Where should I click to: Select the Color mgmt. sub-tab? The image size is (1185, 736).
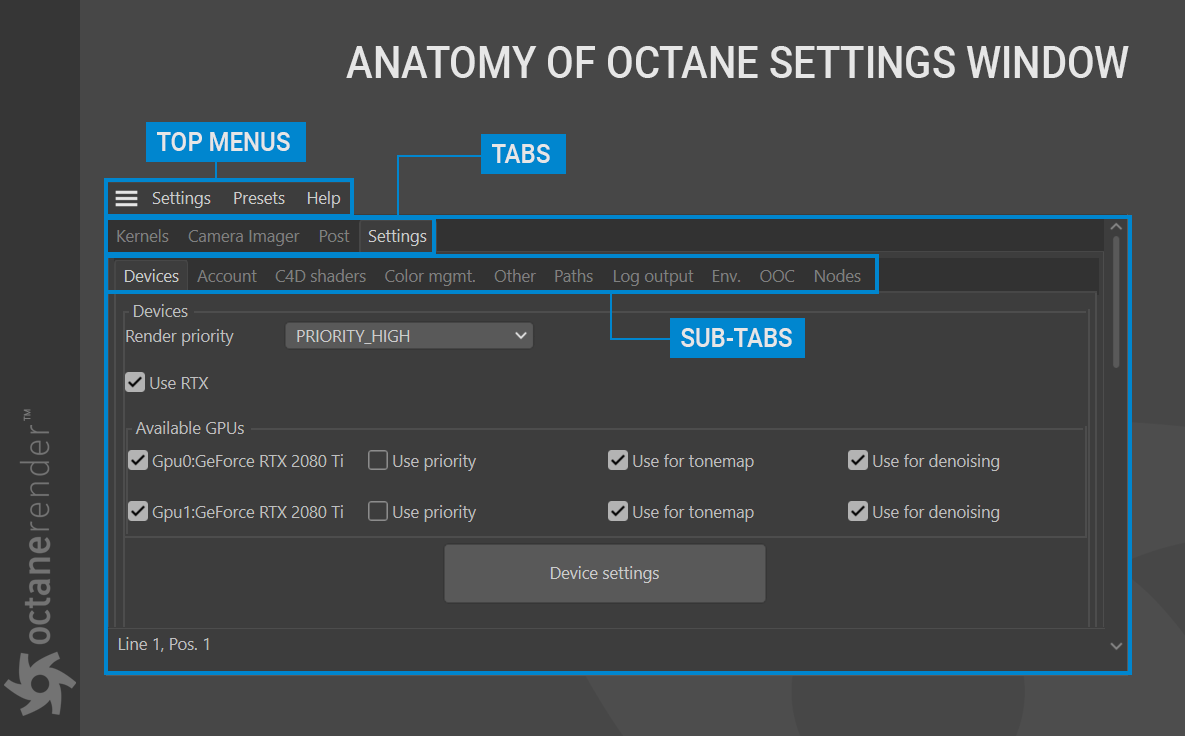pyautogui.click(x=430, y=276)
